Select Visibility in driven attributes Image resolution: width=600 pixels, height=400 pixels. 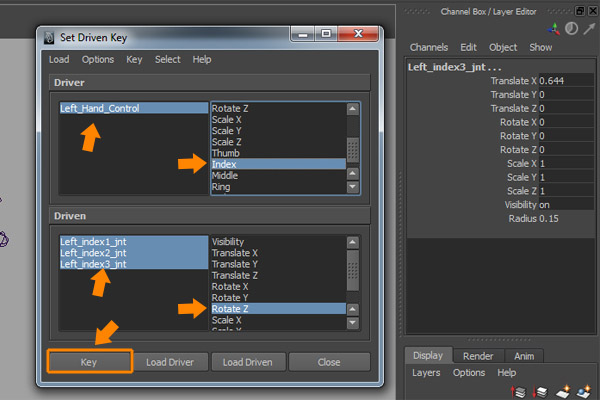coord(278,242)
